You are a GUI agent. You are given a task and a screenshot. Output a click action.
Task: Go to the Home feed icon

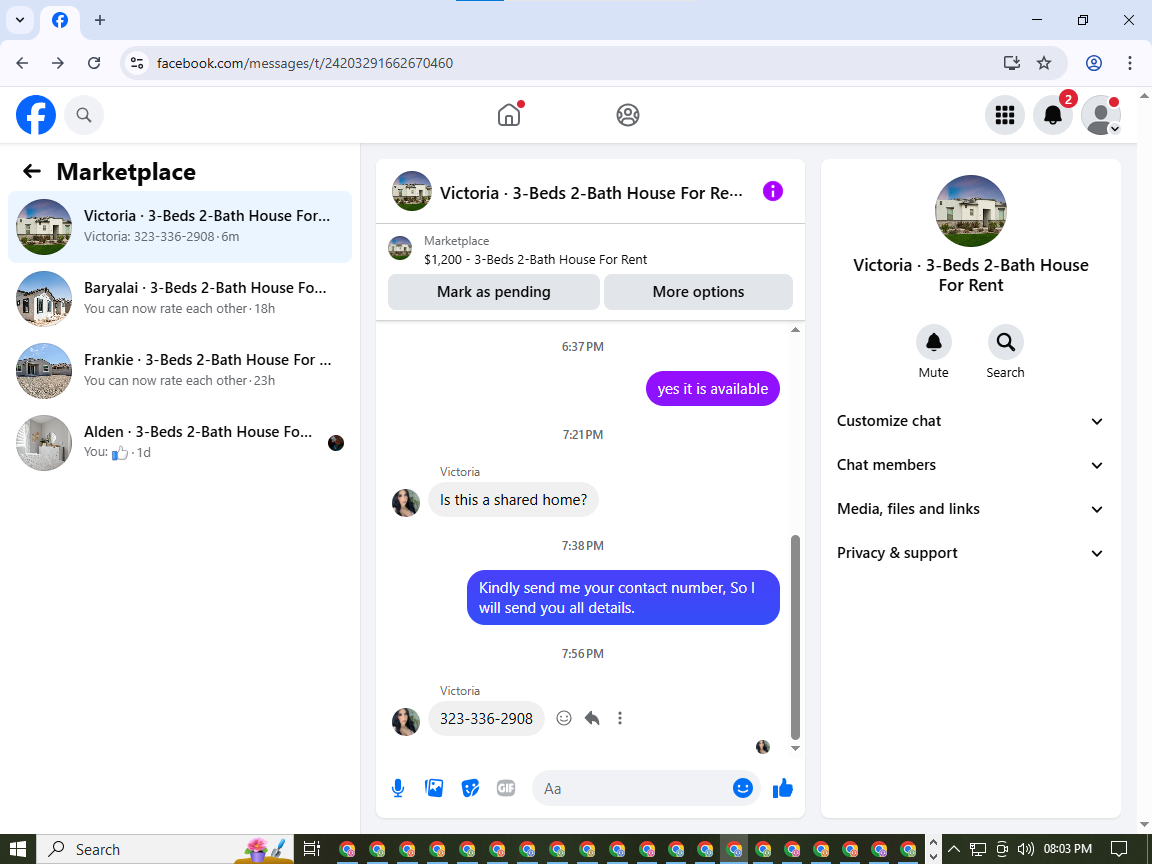[508, 115]
